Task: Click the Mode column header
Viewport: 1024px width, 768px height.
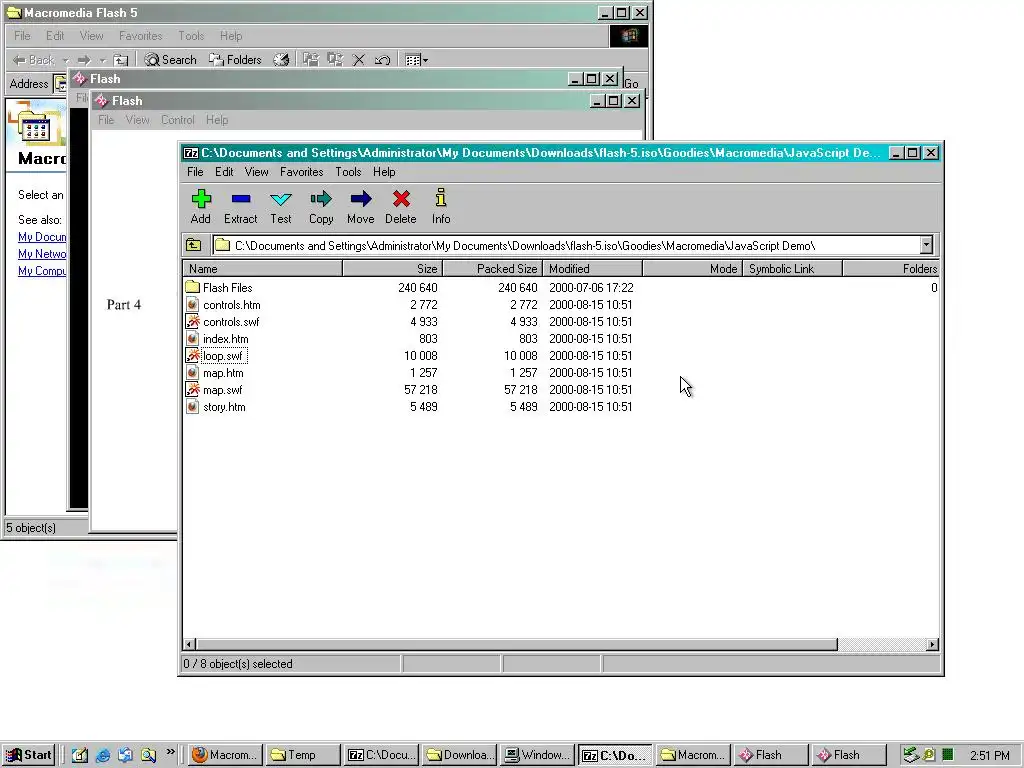Action: coord(692,268)
